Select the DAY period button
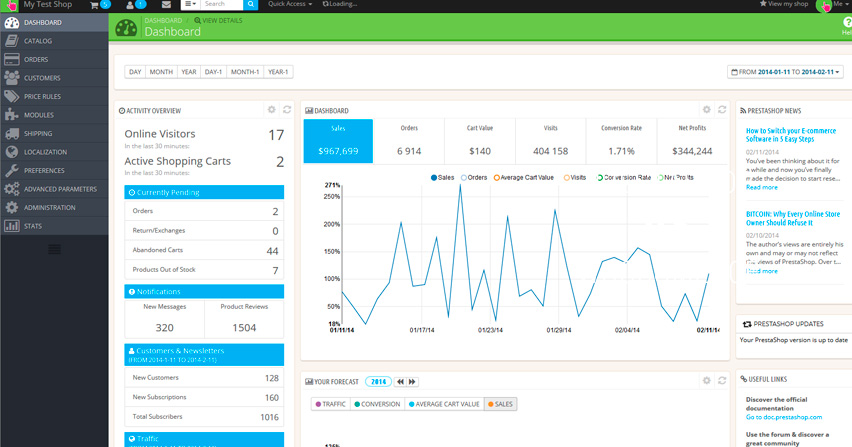Image resolution: width=852 pixels, height=447 pixels. point(135,72)
